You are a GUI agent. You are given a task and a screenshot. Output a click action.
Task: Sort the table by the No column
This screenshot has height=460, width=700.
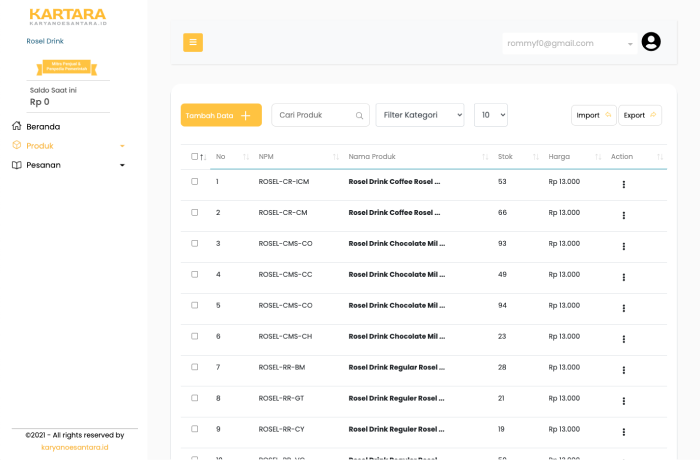coord(246,157)
